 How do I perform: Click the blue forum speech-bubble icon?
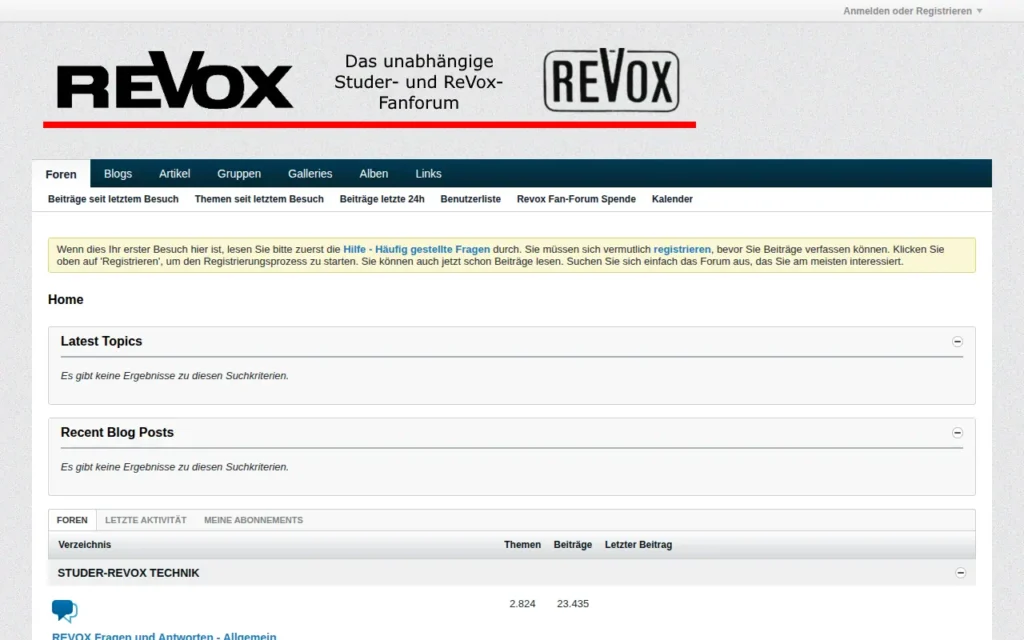coord(65,611)
